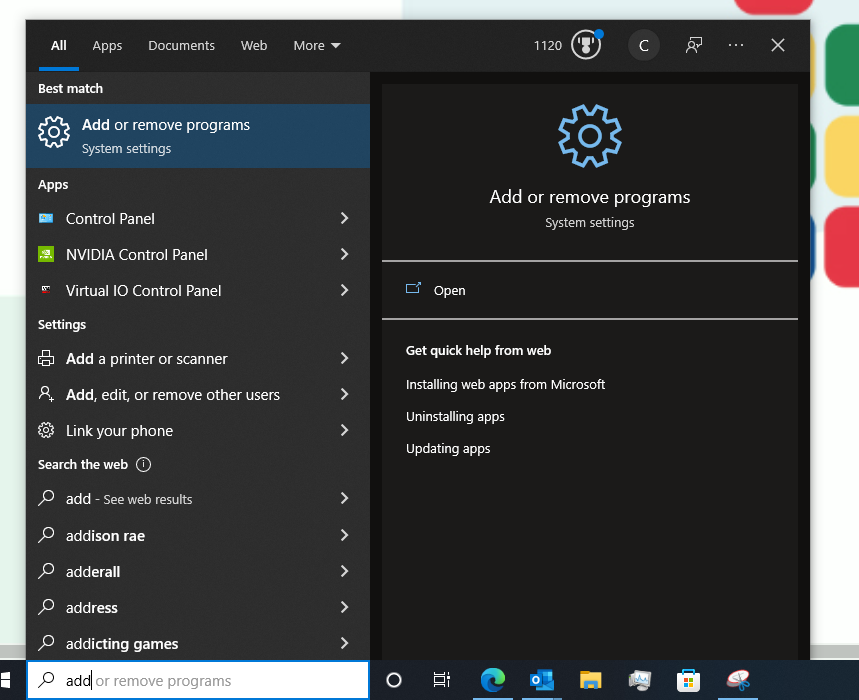
Task: Expand the address suggestion arrow
Action: (x=344, y=607)
